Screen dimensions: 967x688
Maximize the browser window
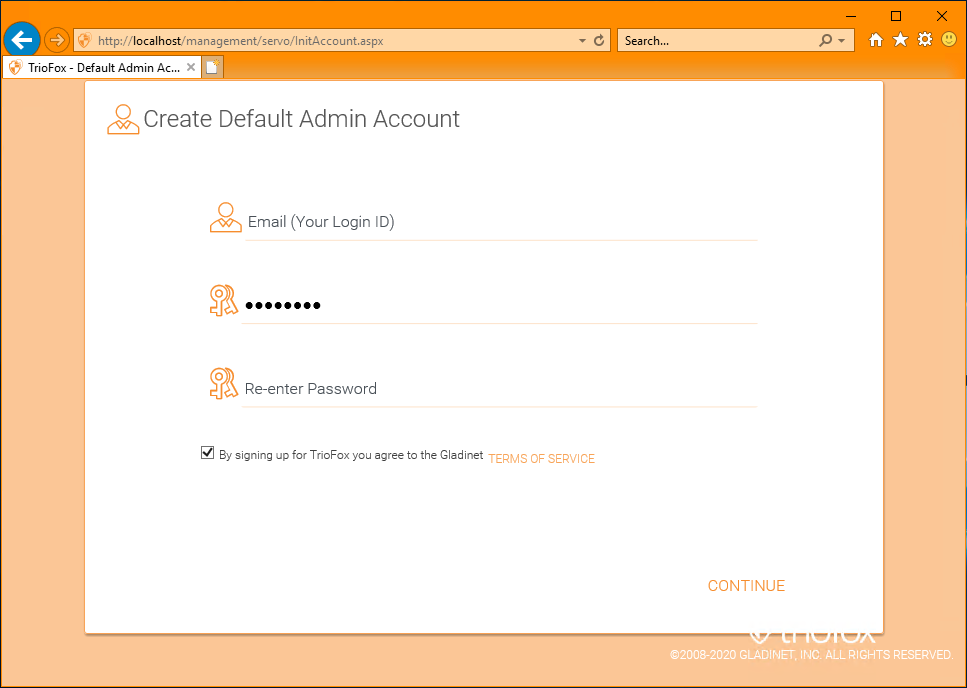(x=896, y=16)
